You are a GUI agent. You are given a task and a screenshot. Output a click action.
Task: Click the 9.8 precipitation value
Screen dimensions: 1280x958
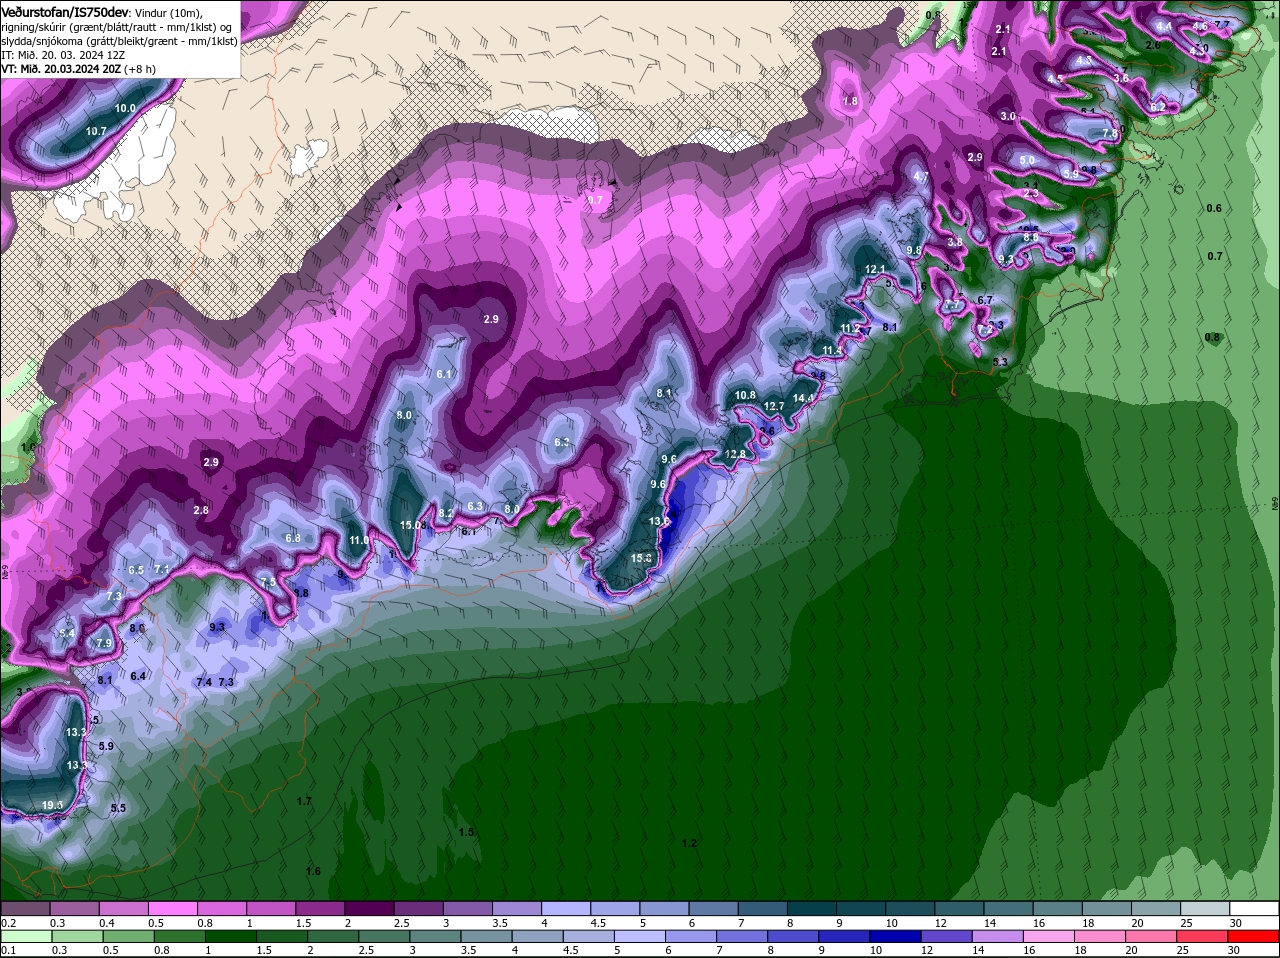pyautogui.click(x=913, y=249)
